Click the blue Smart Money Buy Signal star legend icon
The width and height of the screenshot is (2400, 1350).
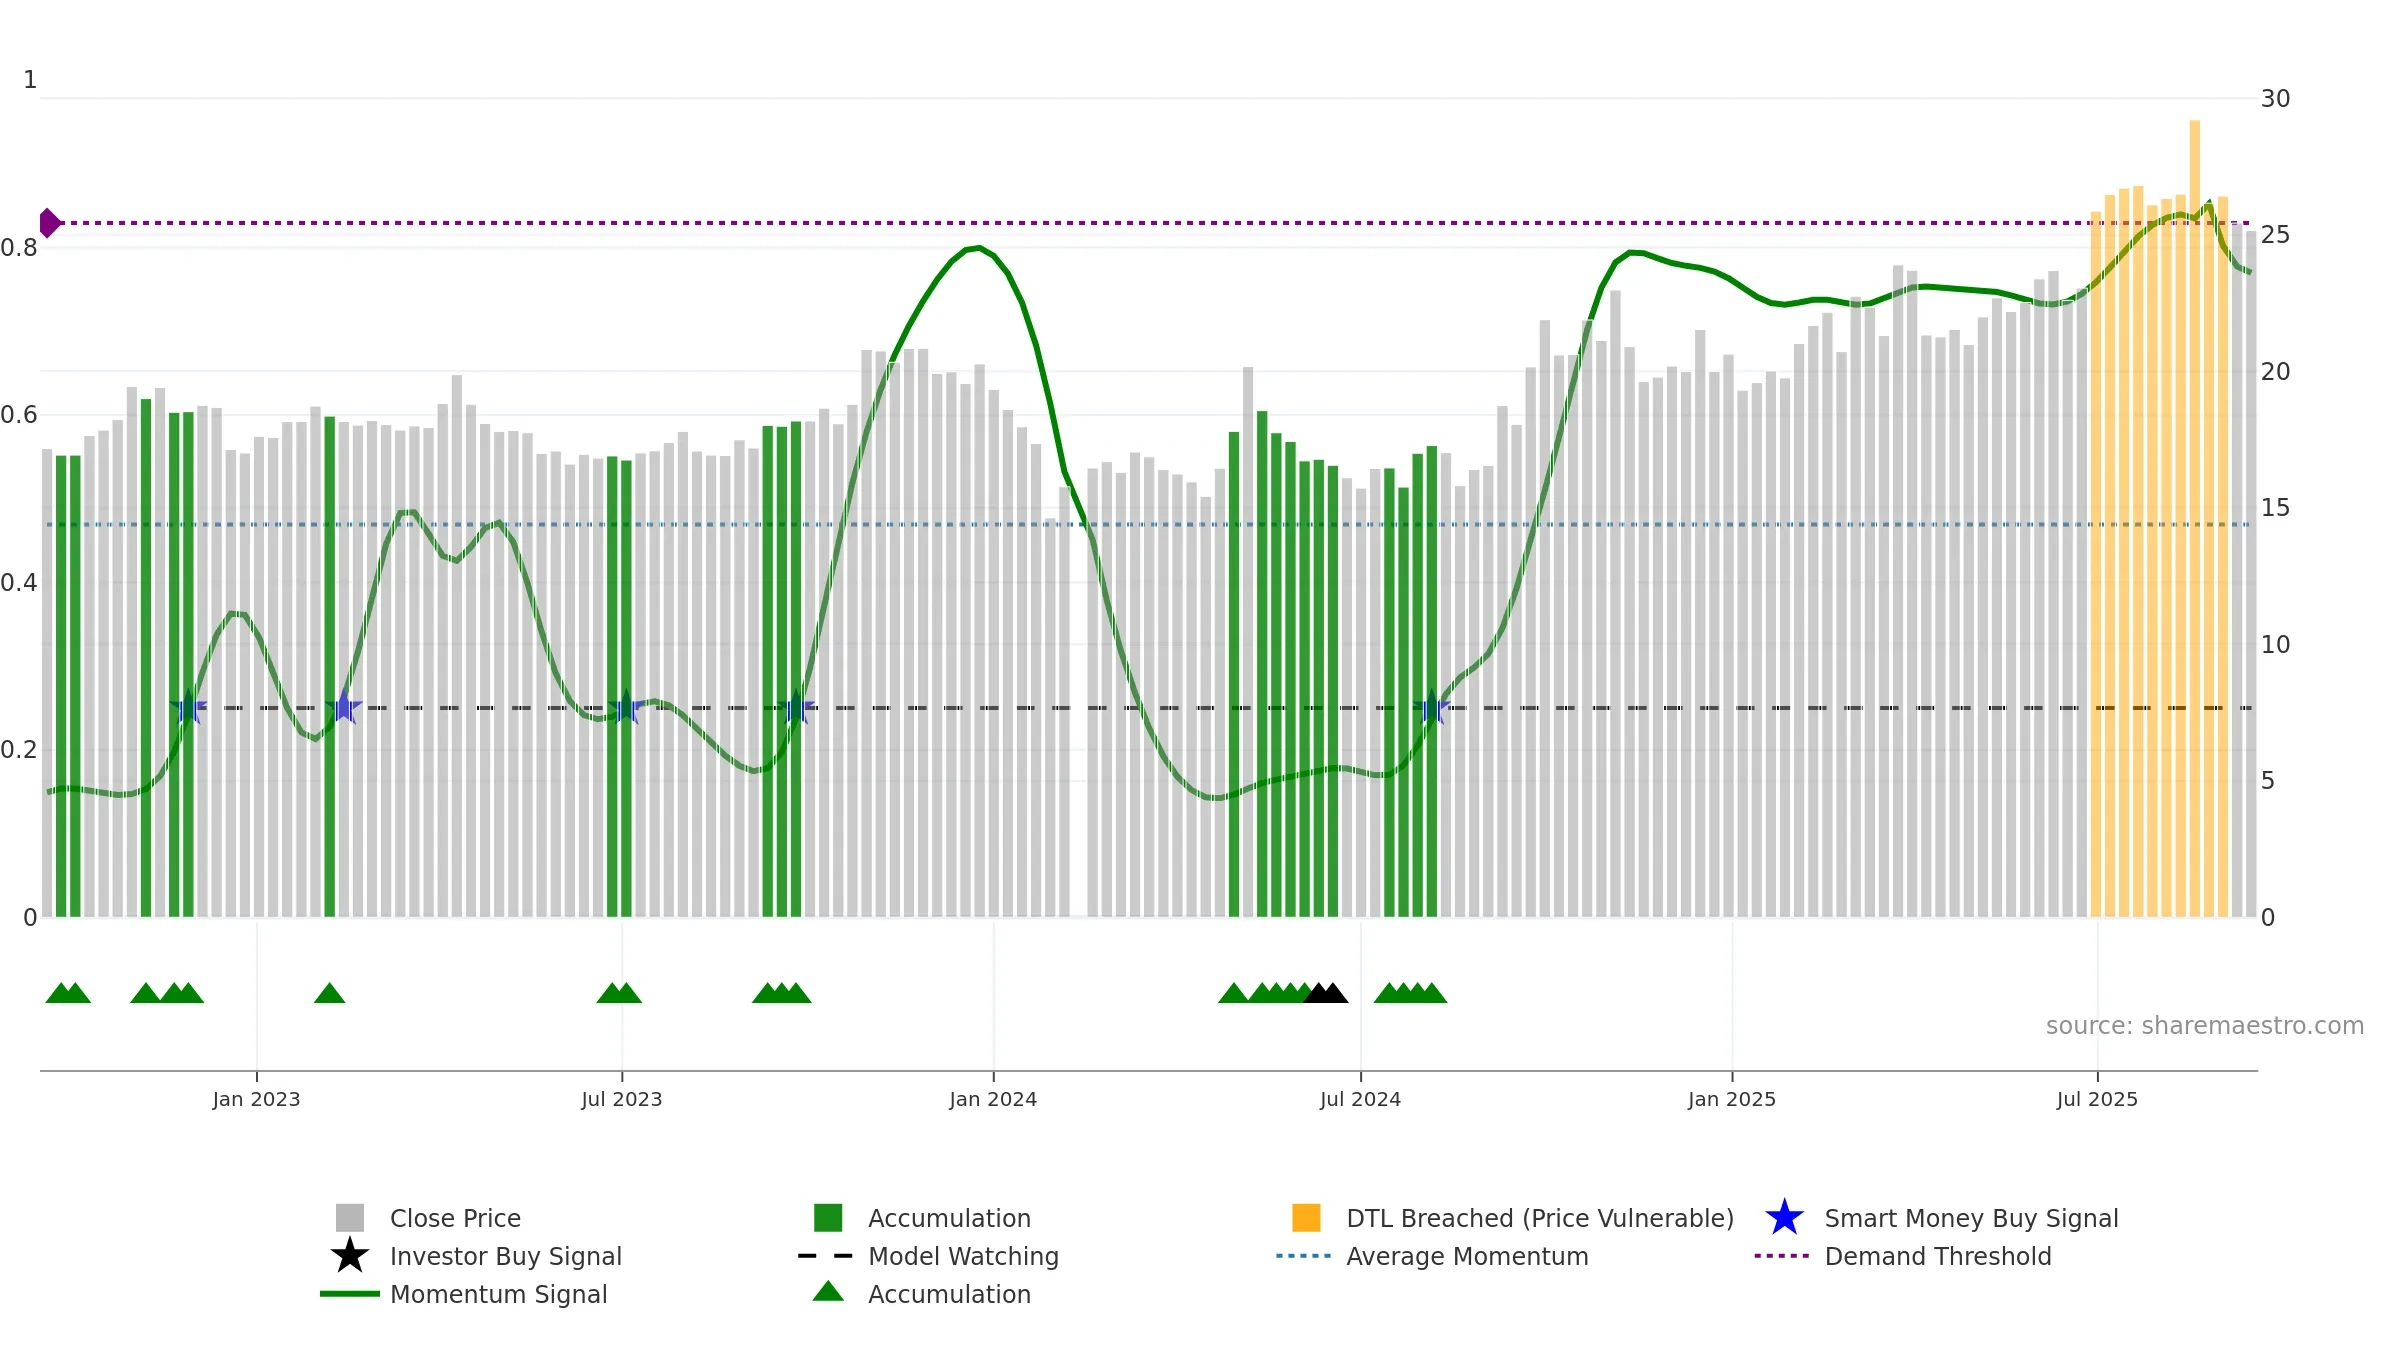pyautogui.click(x=1784, y=1218)
